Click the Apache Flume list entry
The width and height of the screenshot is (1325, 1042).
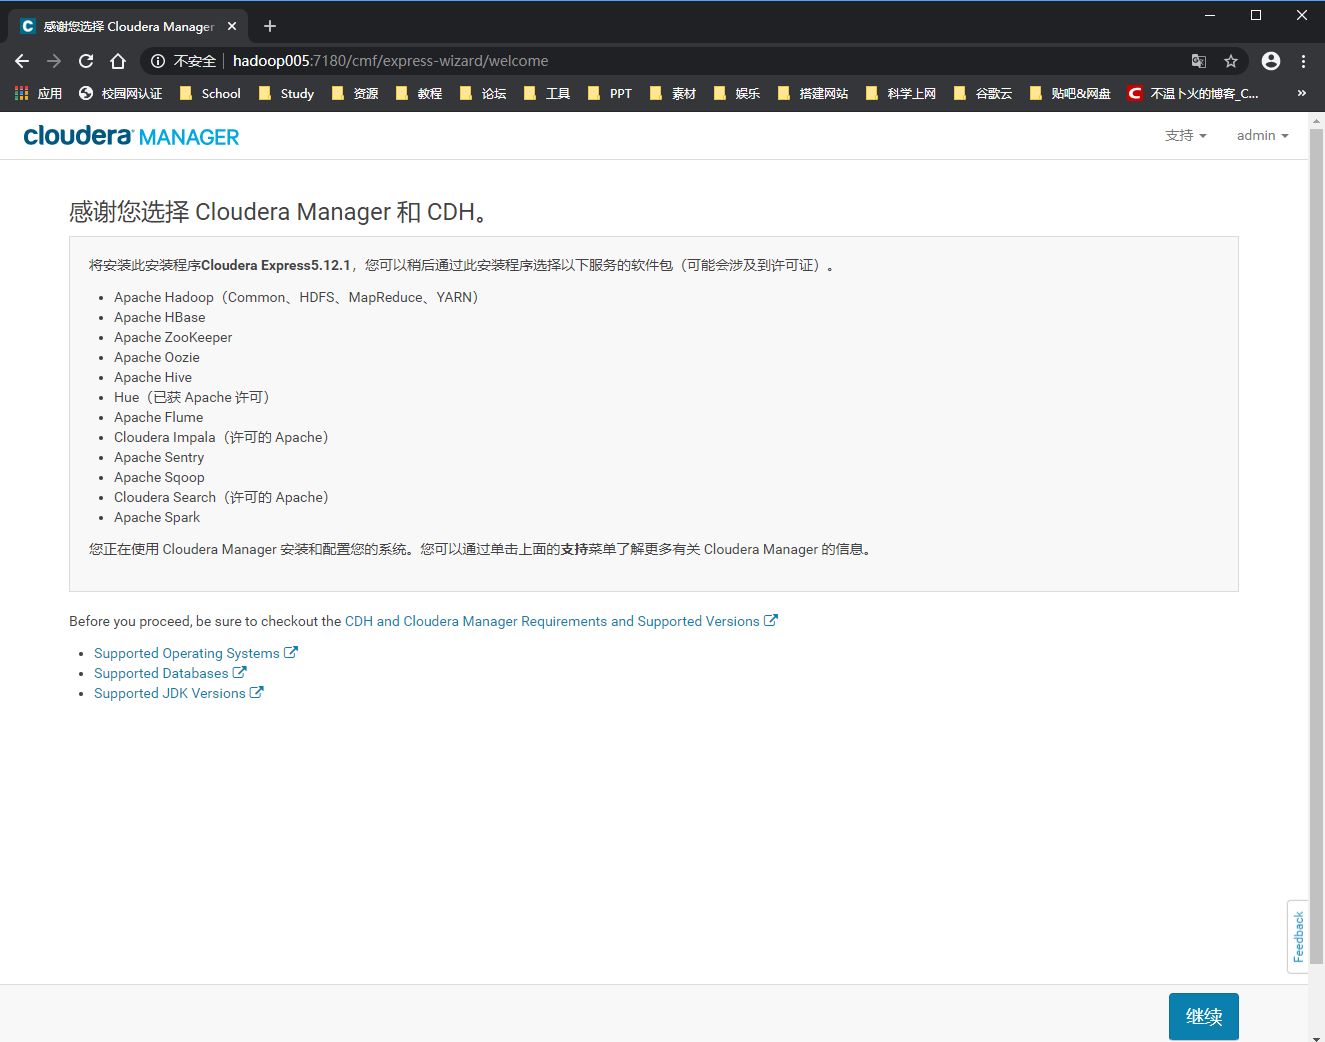pyautogui.click(x=158, y=417)
